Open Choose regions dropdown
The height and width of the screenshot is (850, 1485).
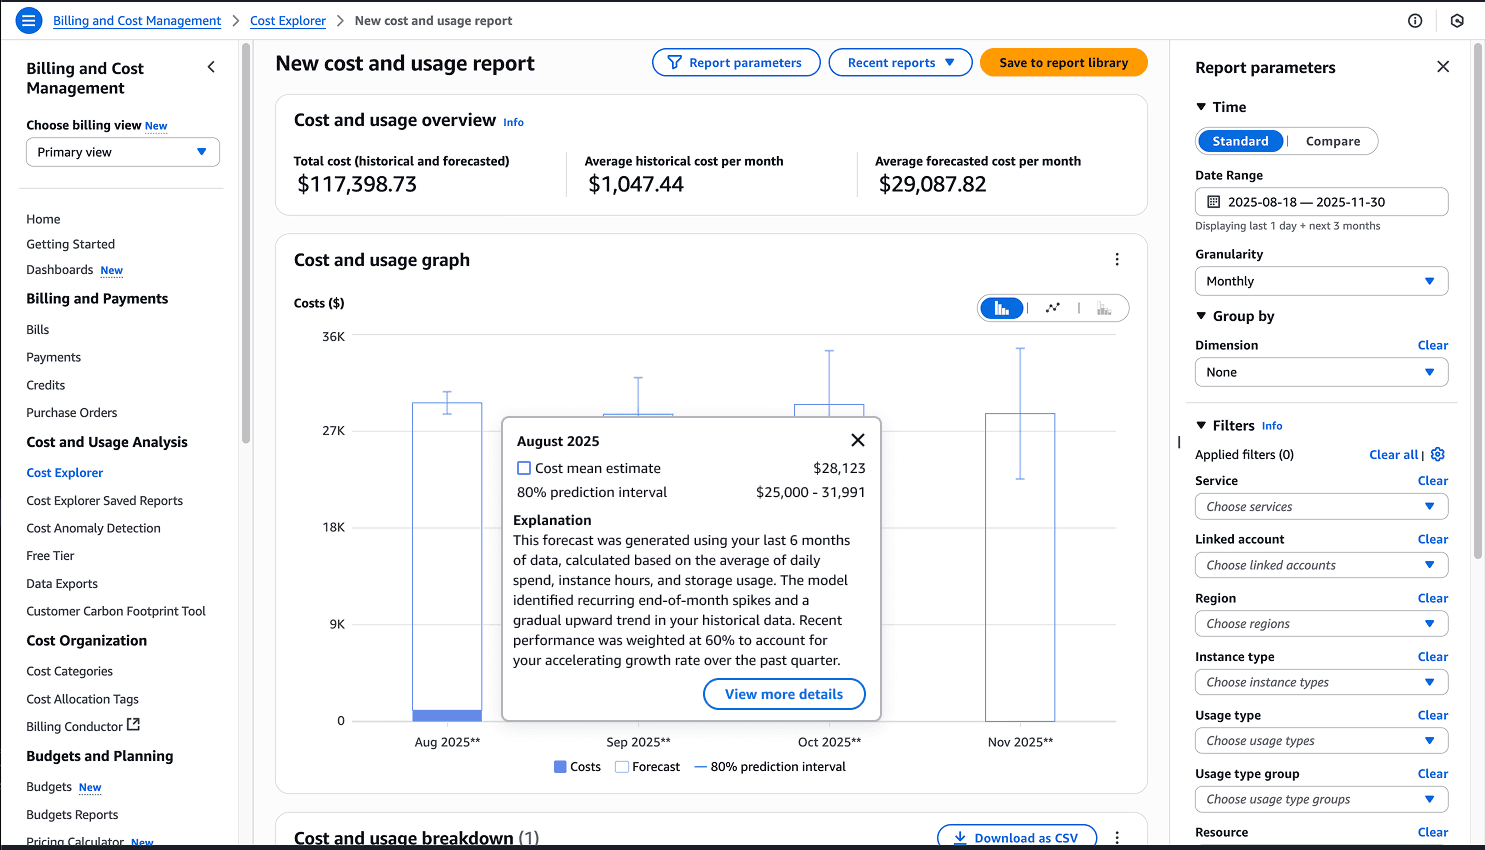(x=1321, y=624)
